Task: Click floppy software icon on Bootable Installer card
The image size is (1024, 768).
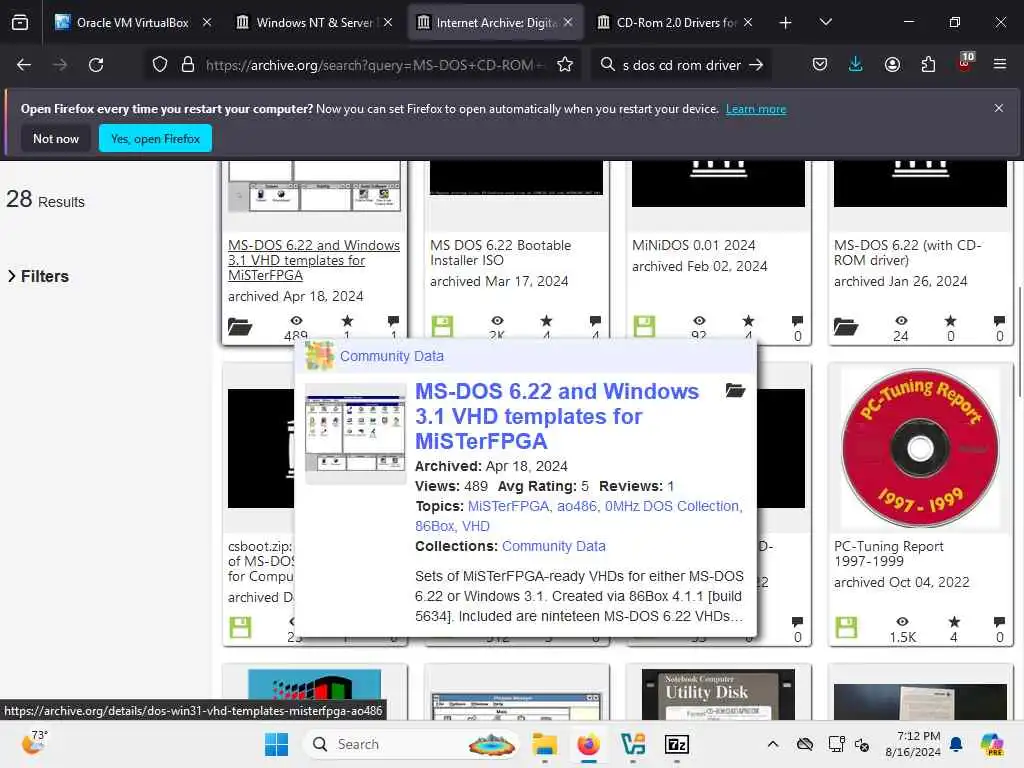Action: tap(442, 326)
